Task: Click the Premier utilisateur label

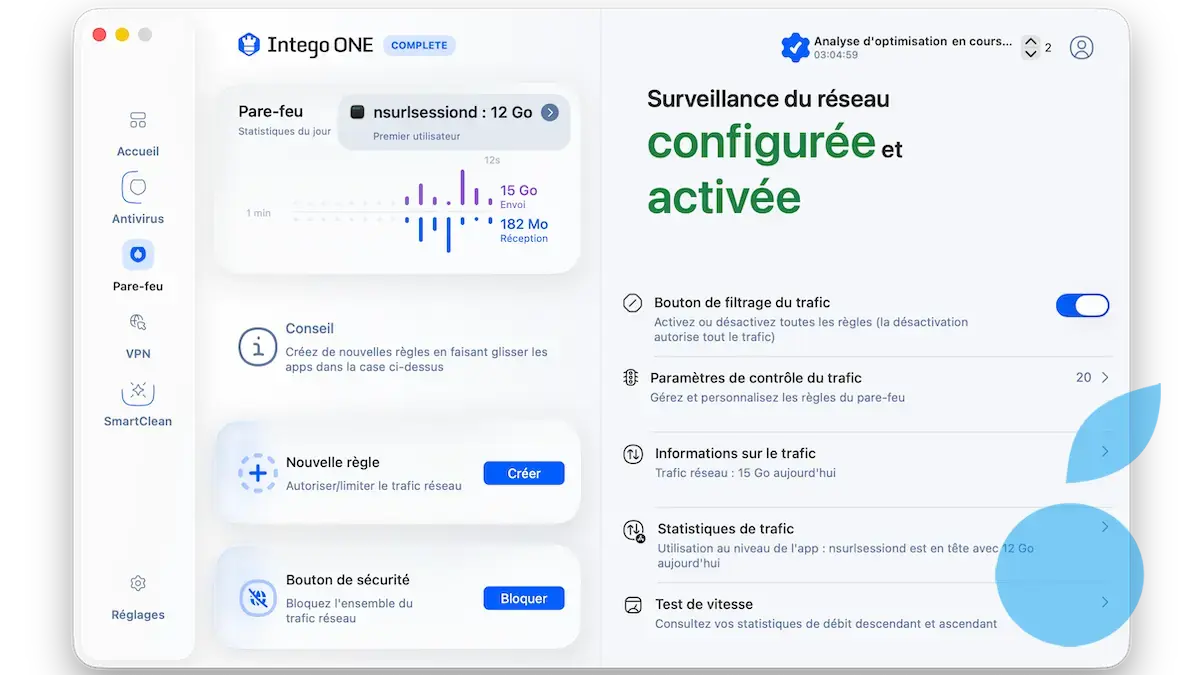Action: point(416,136)
